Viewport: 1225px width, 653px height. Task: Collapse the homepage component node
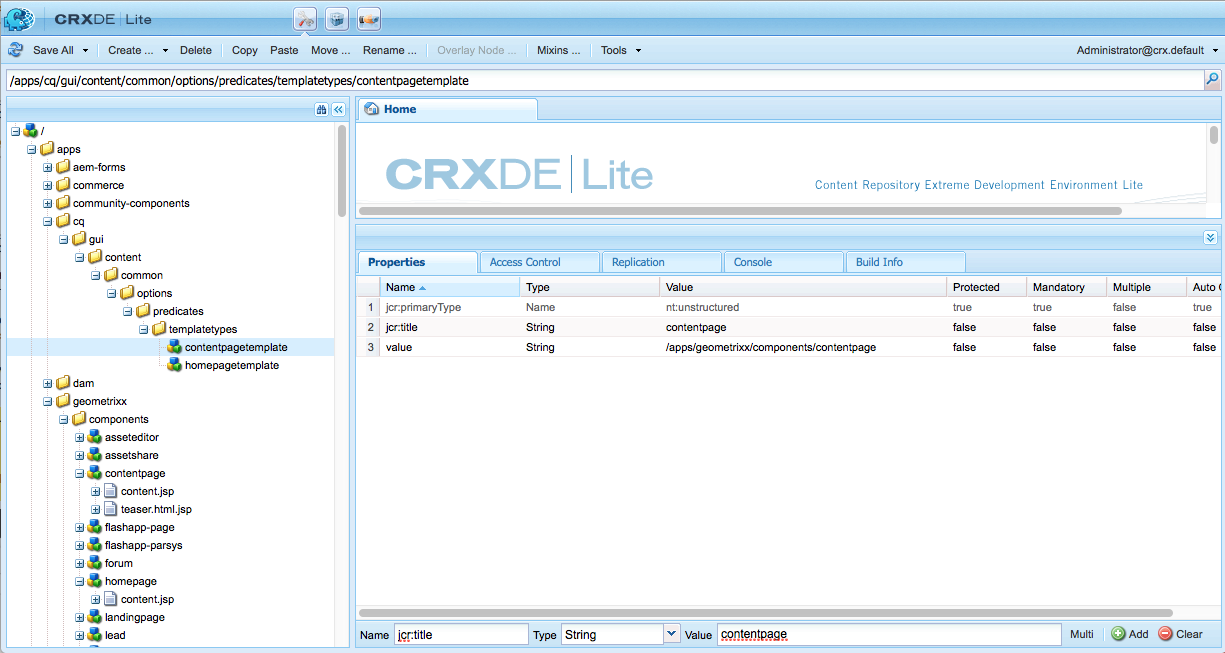80,581
